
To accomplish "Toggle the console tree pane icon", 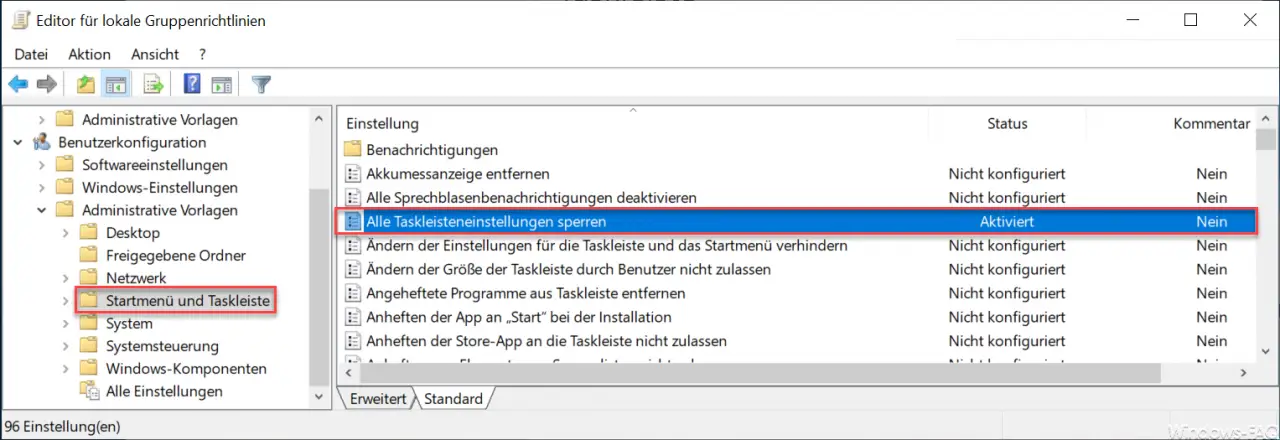I will pyautogui.click(x=115, y=84).
